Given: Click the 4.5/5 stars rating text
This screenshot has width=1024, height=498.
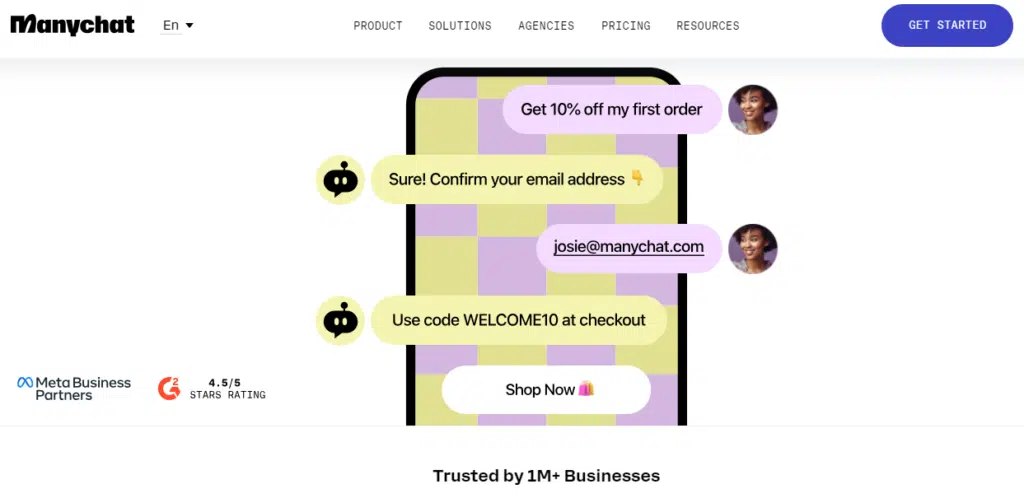Looking at the screenshot, I should 227,389.
